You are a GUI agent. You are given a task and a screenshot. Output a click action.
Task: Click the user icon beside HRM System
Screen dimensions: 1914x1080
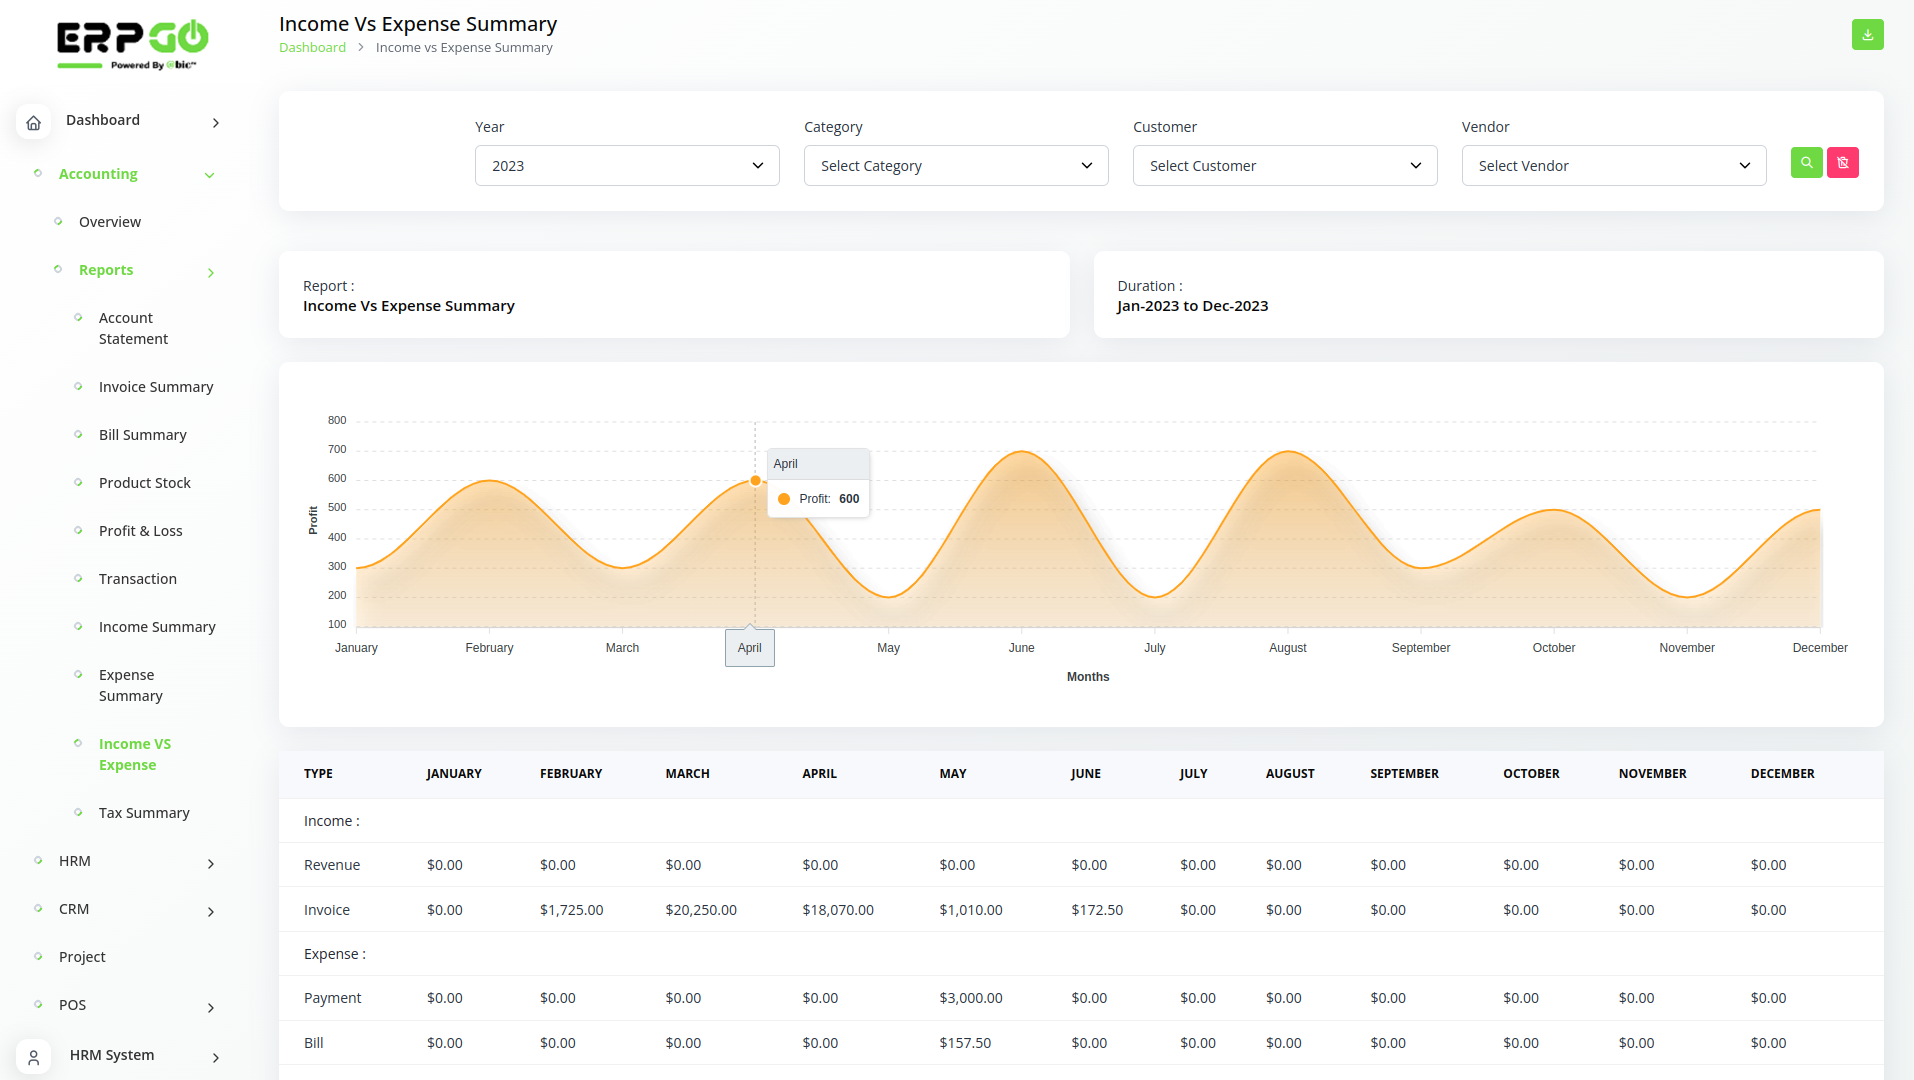(33, 1057)
